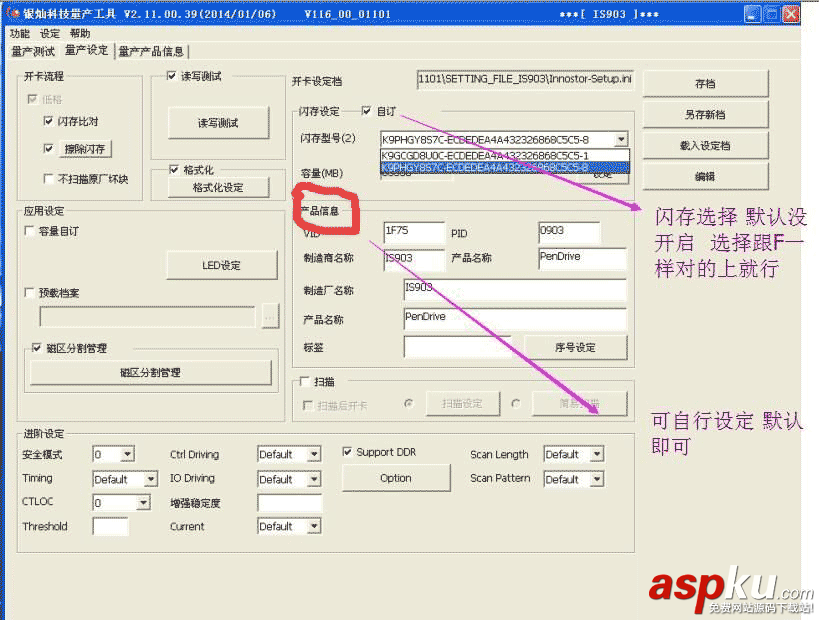Open the 帮助 menu
The image size is (819, 620).
(80, 33)
